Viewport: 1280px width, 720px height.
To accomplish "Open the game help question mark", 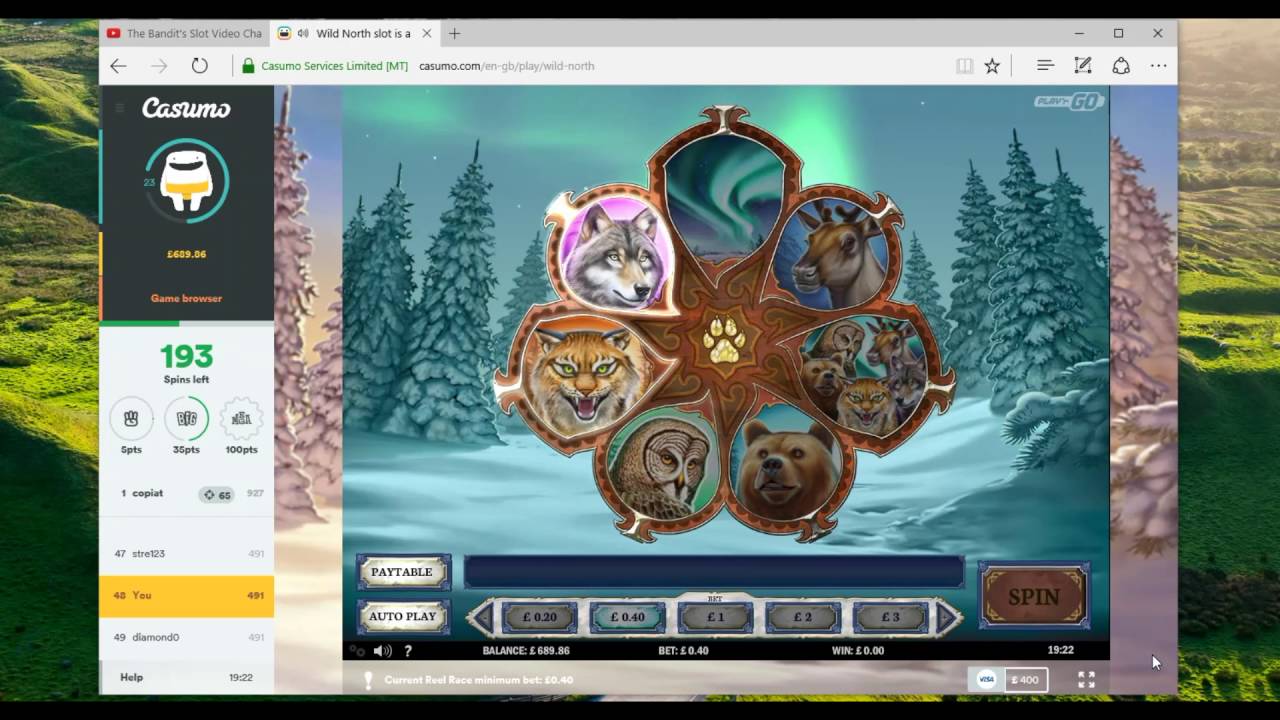I will (408, 650).
